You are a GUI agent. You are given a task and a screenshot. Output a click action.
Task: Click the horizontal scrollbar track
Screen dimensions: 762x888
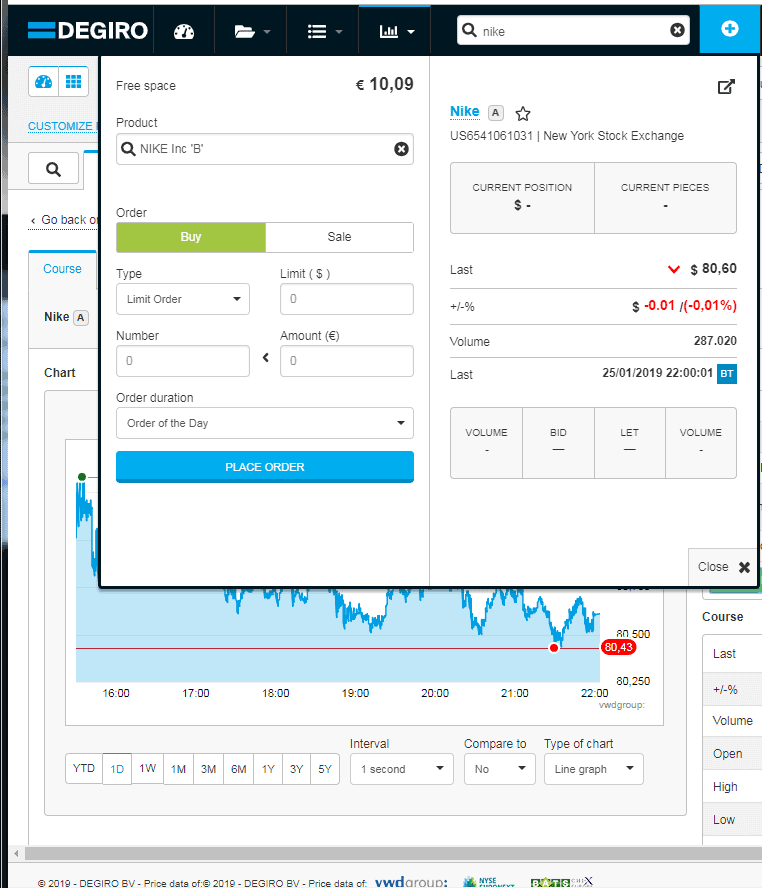(393, 853)
